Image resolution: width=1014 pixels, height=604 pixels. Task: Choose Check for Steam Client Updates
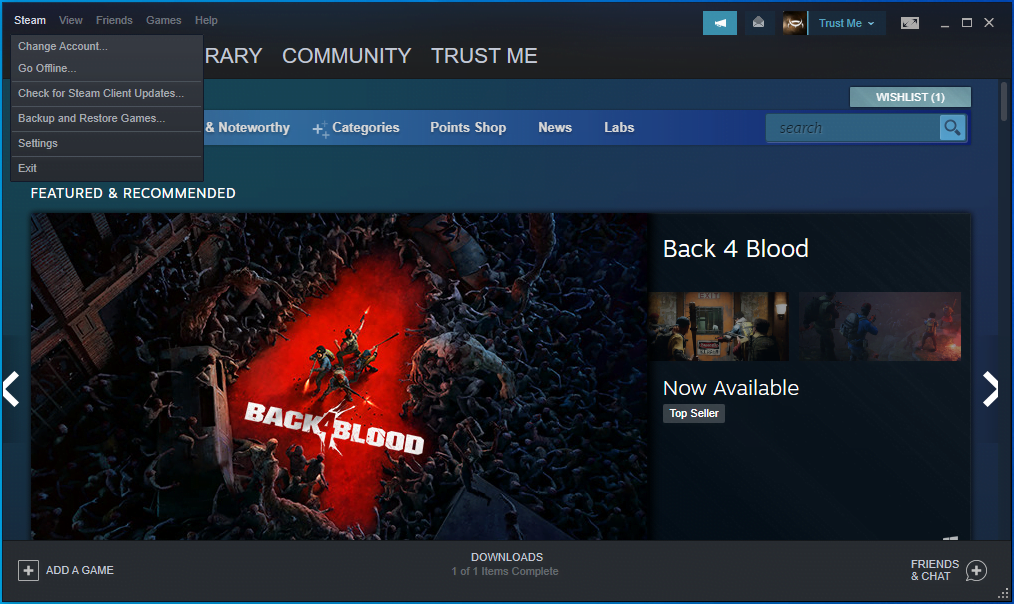[x=107, y=93]
